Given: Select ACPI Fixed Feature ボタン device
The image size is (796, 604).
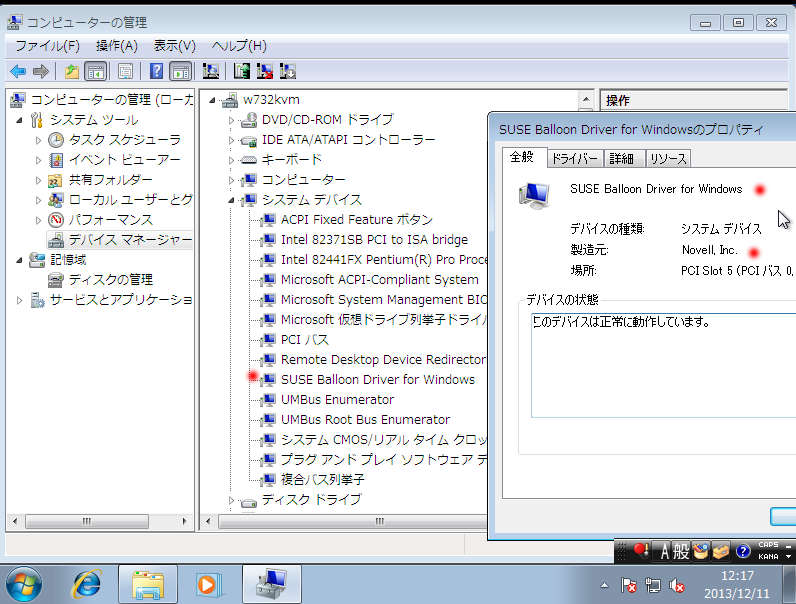Looking at the screenshot, I should tap(346, 220).
